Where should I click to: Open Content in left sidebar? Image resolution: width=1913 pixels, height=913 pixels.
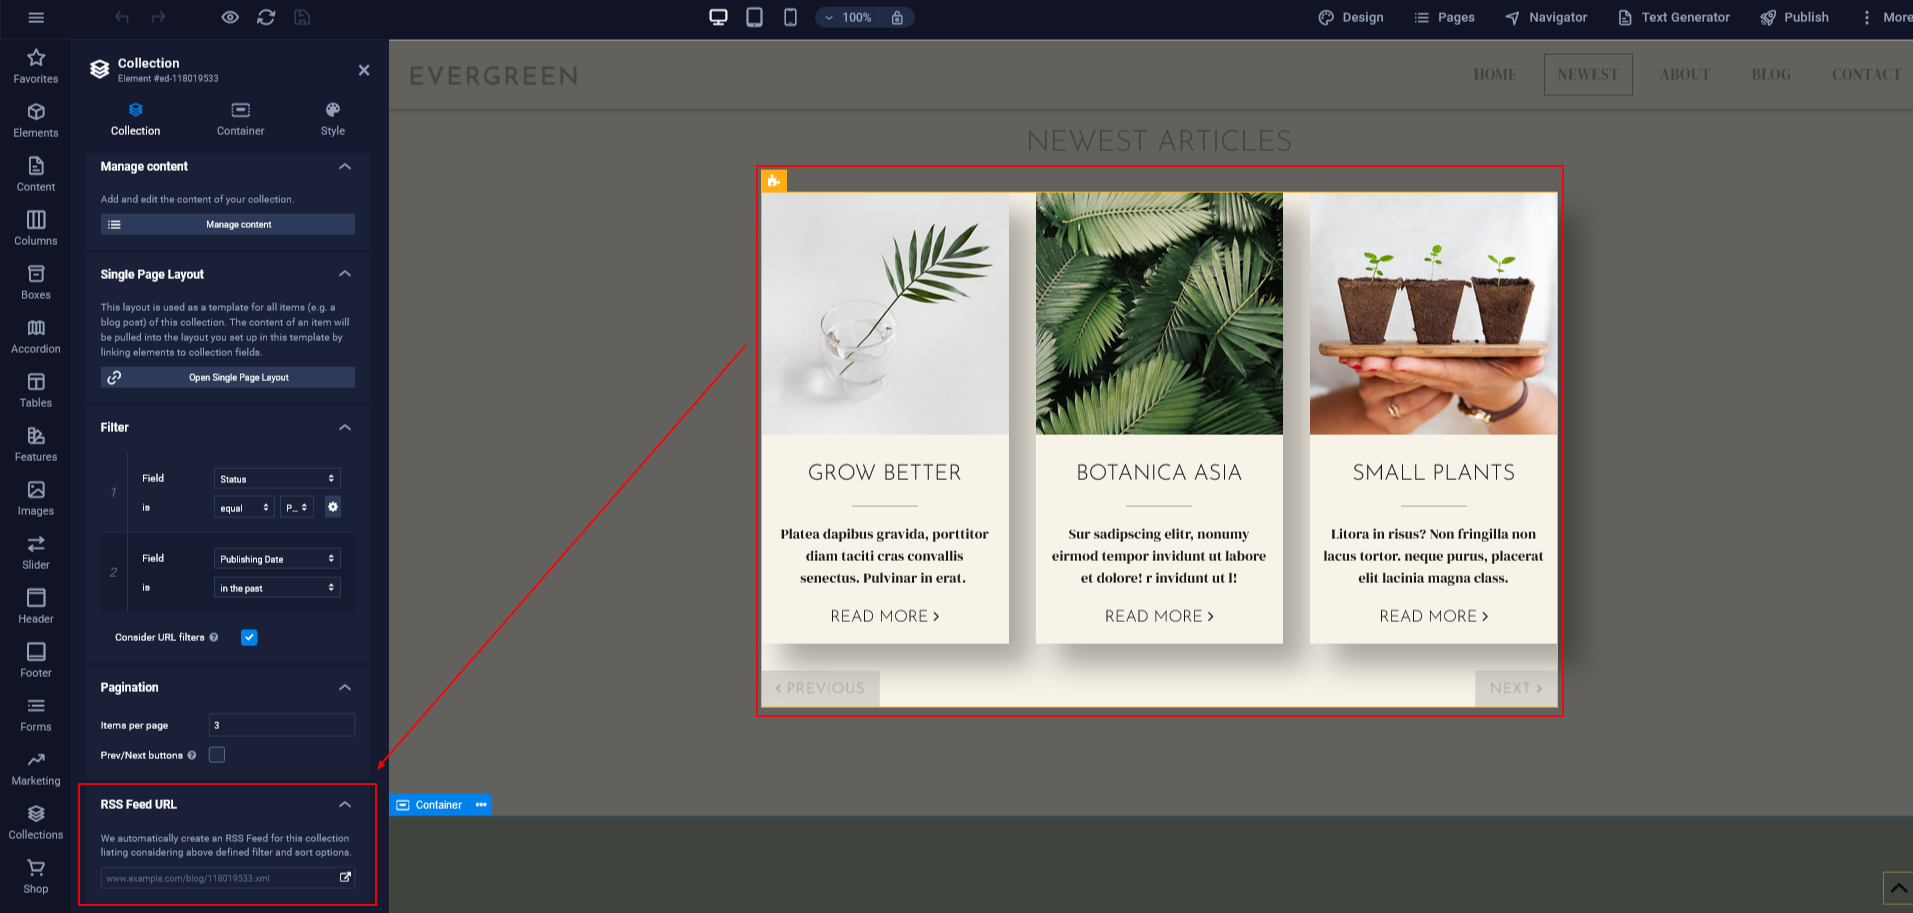pos(36,174)
